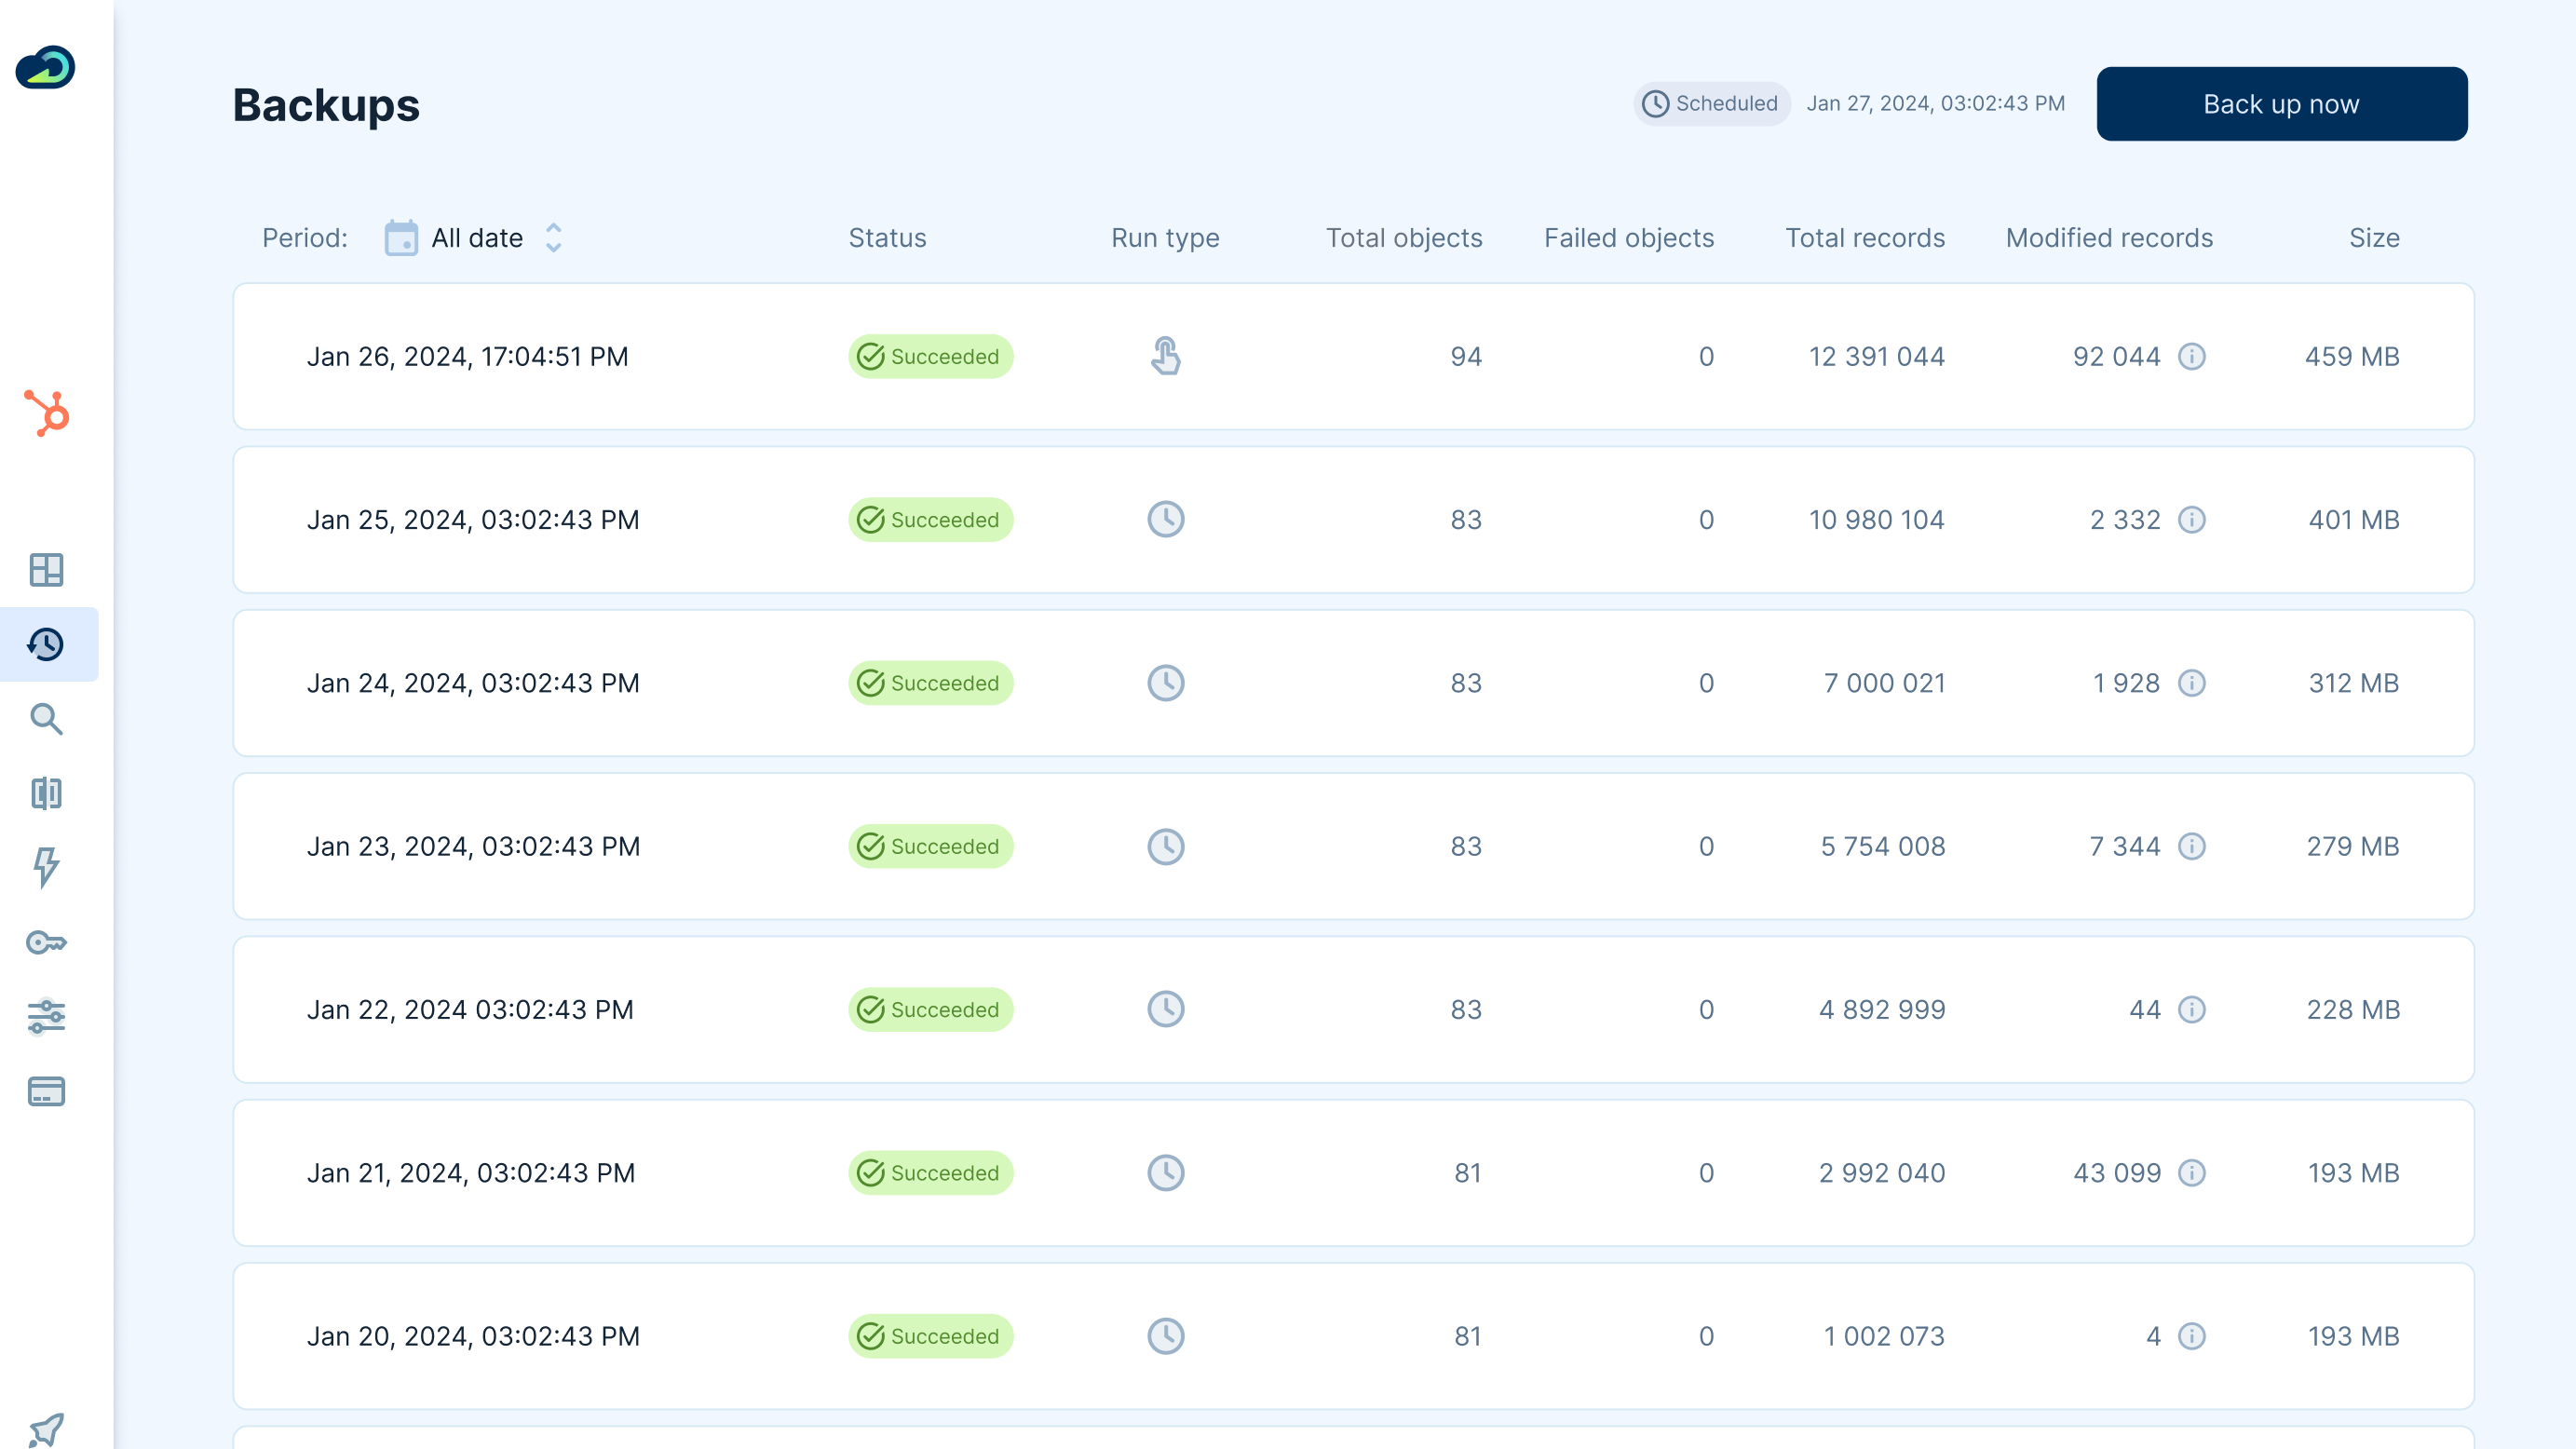The image size is (2576, 1449).
Task: Open the search icon in the sidebar
Action: click(x=48, y=720)
